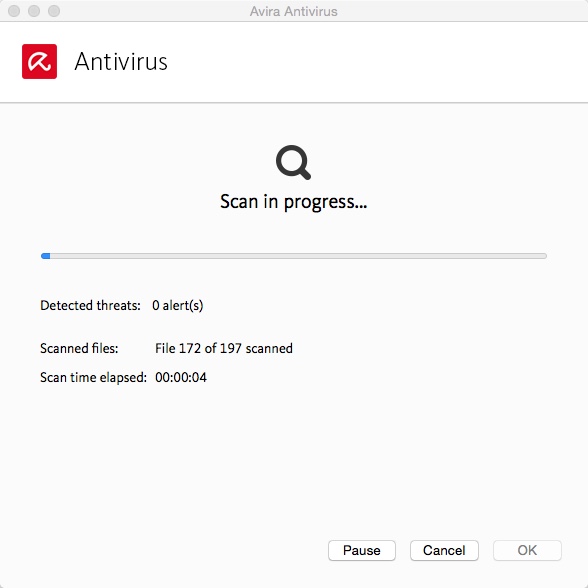Click the Avira Antivirus title bar text

pyautogui.click(x=294, y=11)
